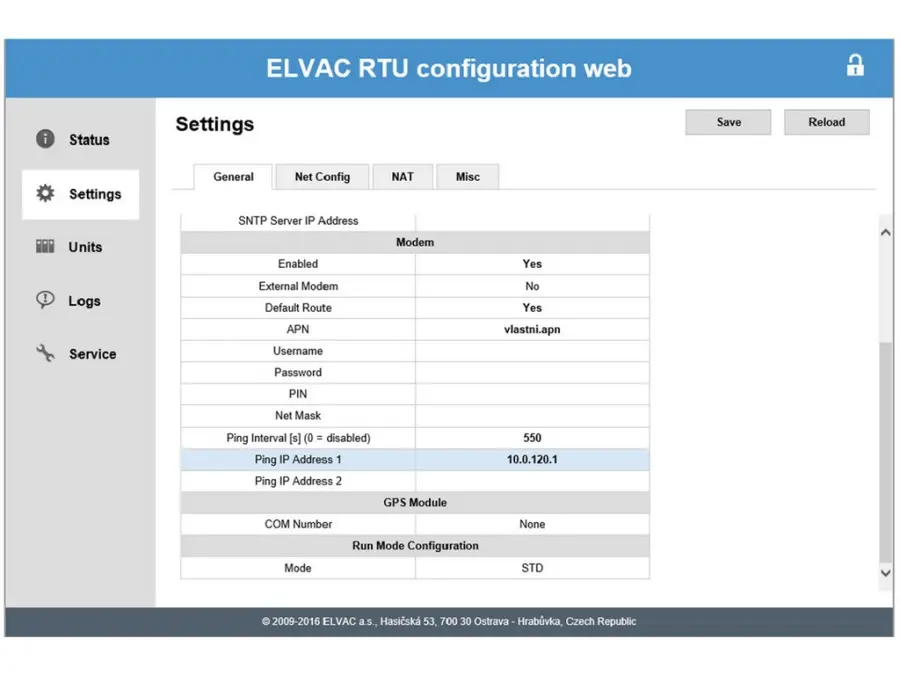
Task: Toggle the modem Enabled value
Action: pos(532,264)
